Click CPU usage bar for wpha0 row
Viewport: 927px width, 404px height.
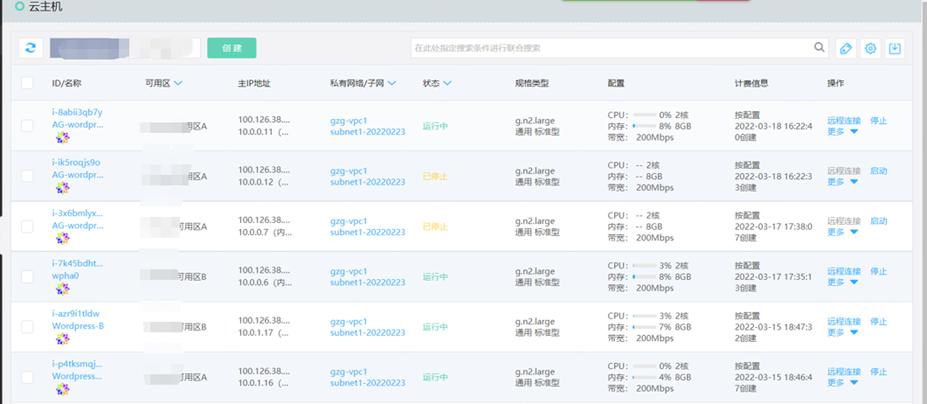point(644,266)
